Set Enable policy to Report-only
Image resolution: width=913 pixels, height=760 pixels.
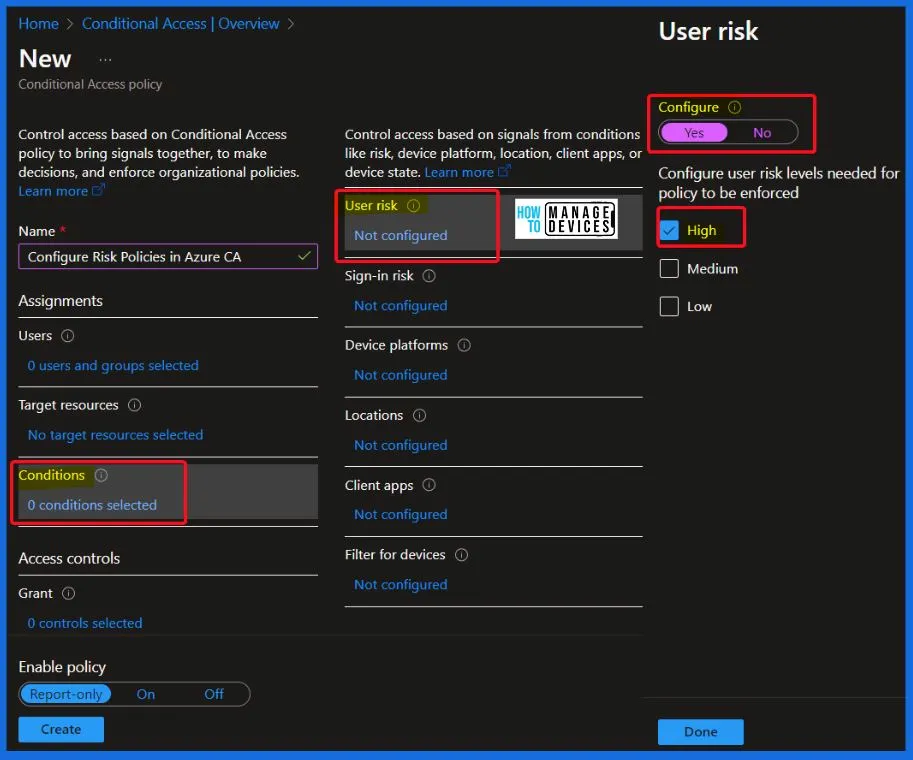[66, 694]
